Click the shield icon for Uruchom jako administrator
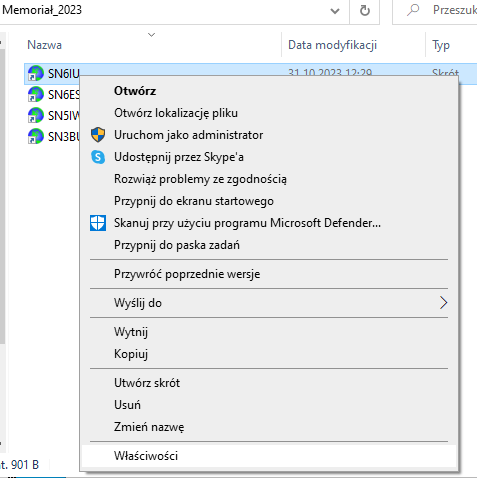Viewport: 477px width, 478px height. click(98, 135)
